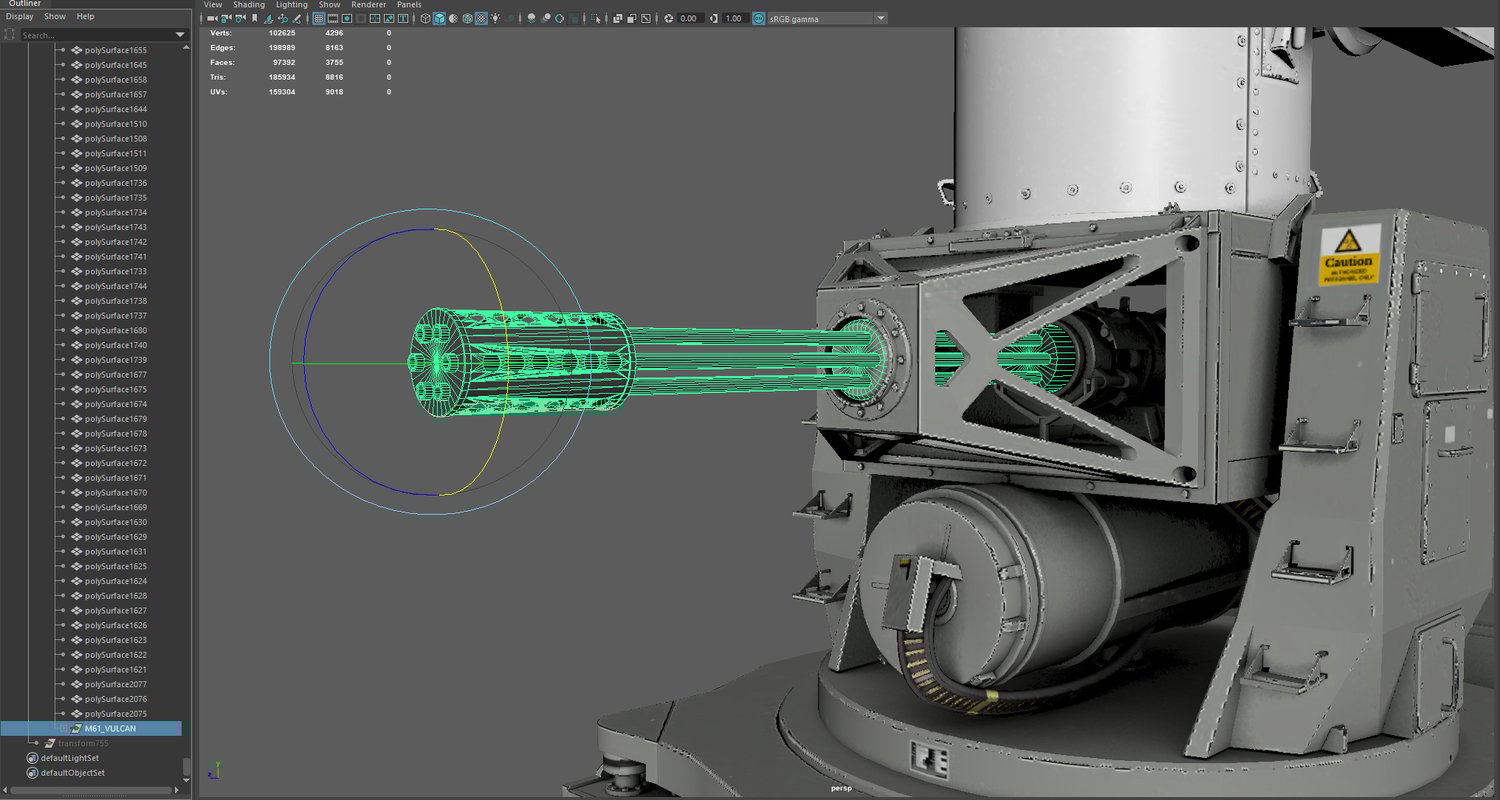Screen dimensions: 1500x800
Task: Open the Renderer panel menu
Action: (x=368, y=5)
